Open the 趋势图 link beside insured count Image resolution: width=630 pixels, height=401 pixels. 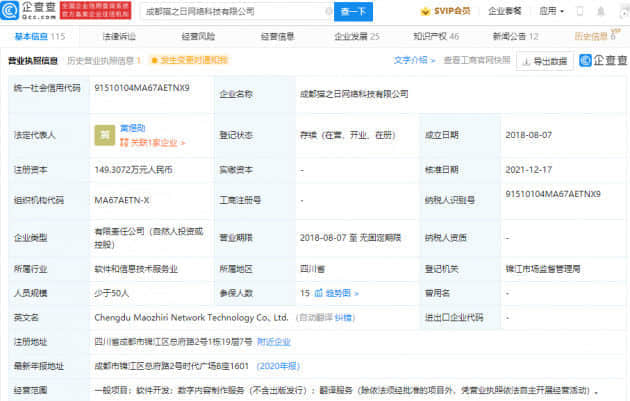342,293
